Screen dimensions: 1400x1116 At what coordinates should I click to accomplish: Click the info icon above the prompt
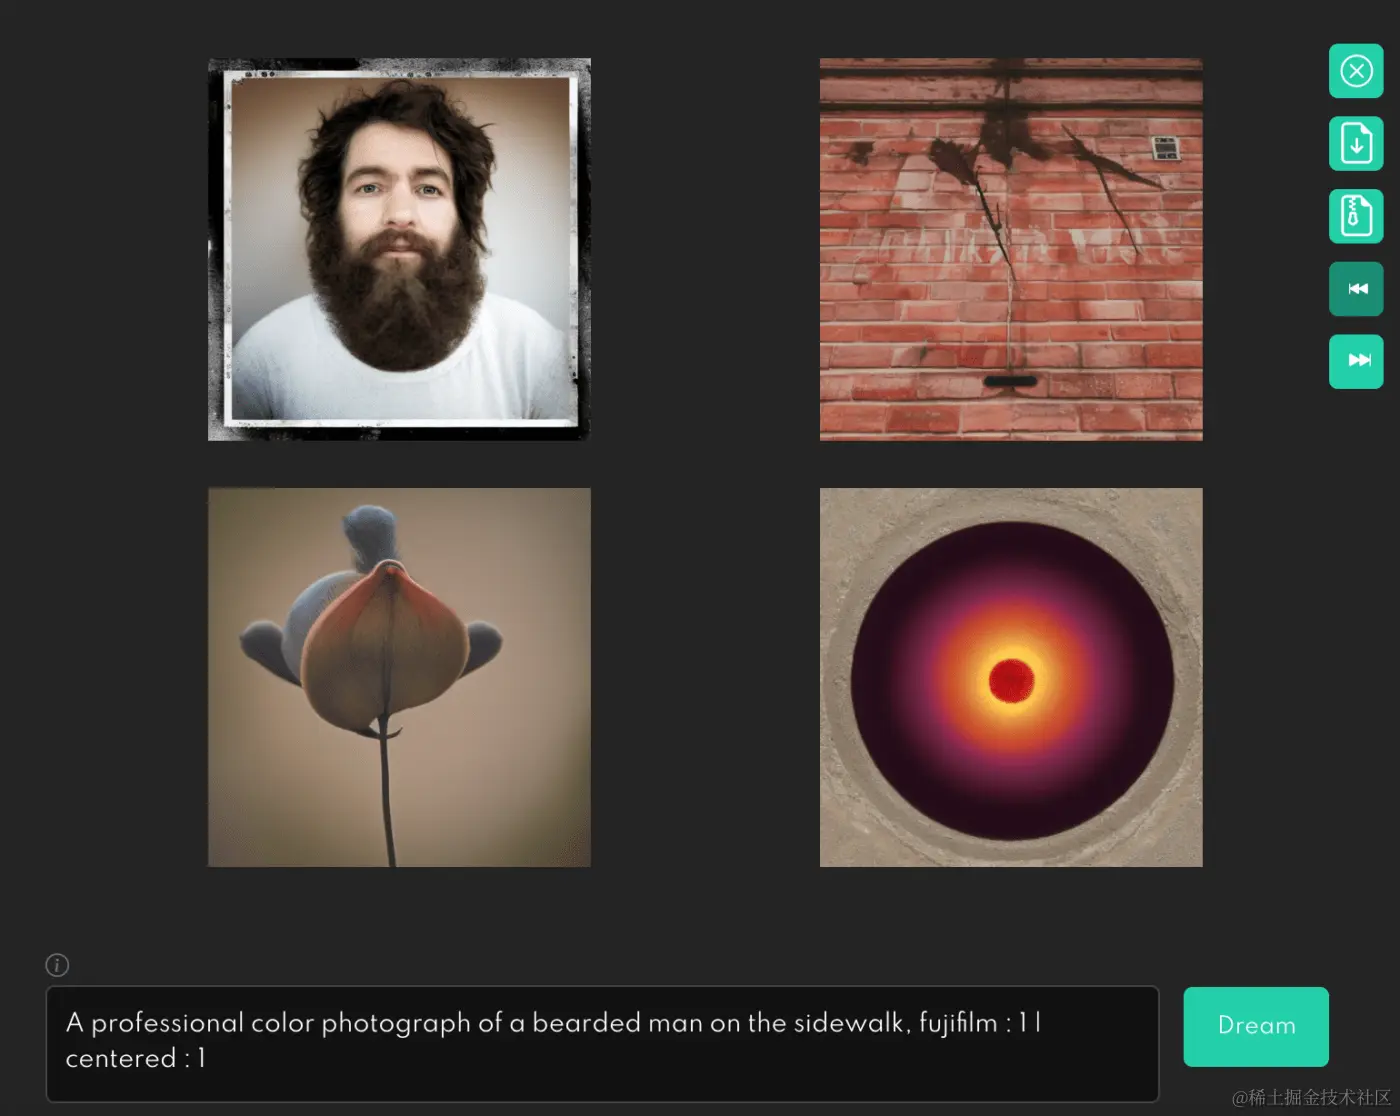pyautogui.click(x=57, y=965)
